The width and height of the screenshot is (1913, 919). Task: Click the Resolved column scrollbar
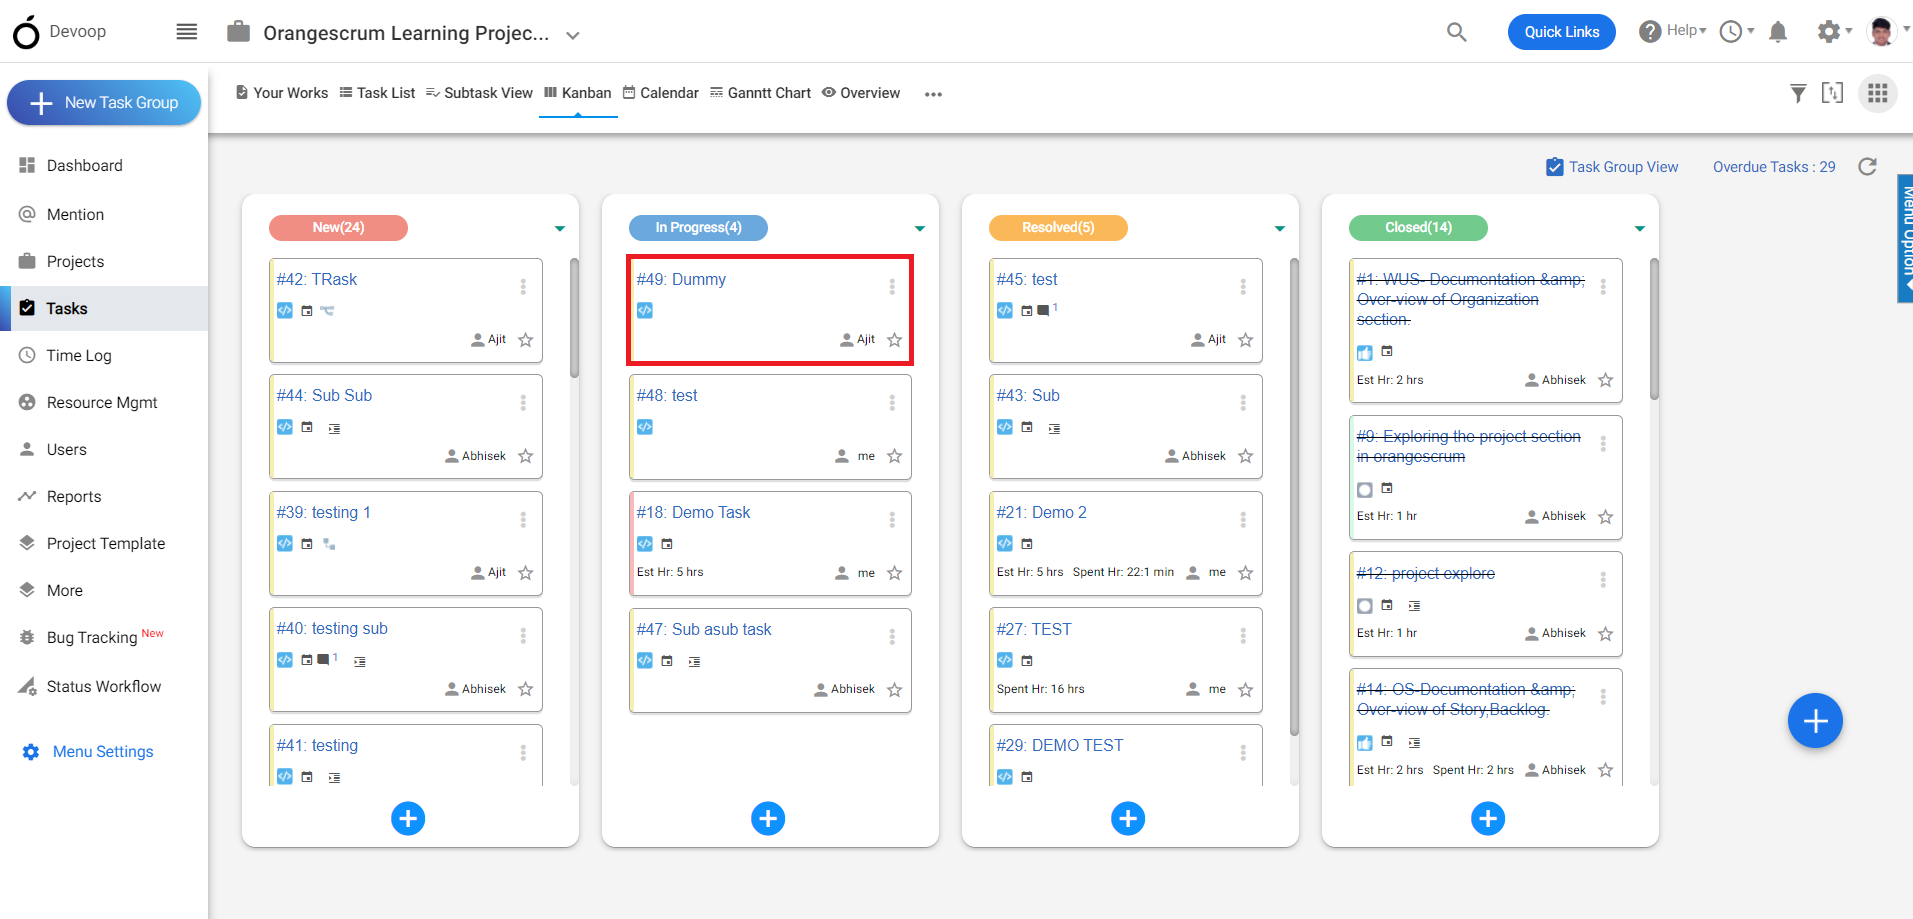1294,497
